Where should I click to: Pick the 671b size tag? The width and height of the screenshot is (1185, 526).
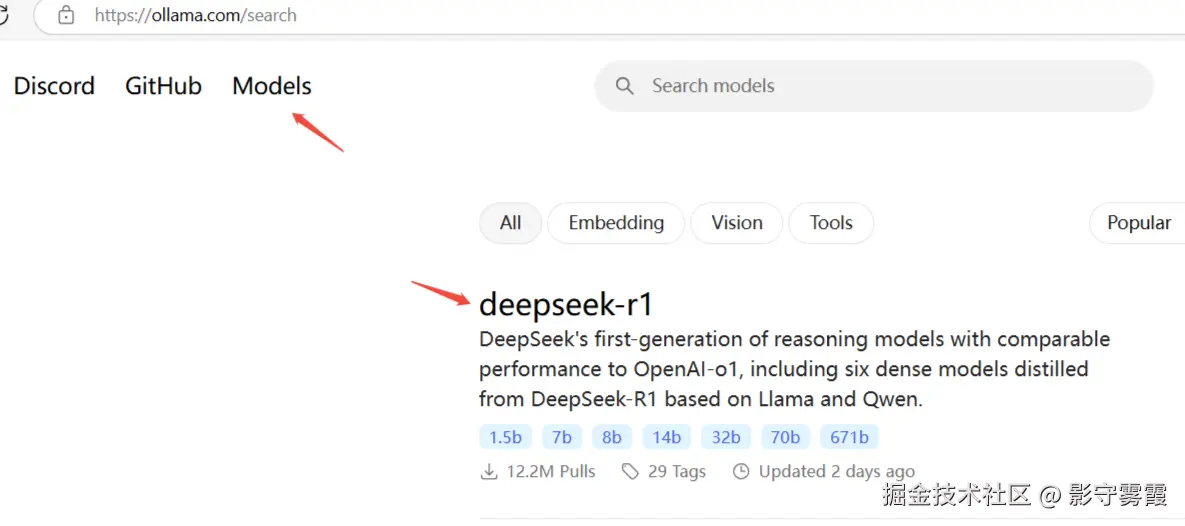pyautogui.click(x=849, y=437)
